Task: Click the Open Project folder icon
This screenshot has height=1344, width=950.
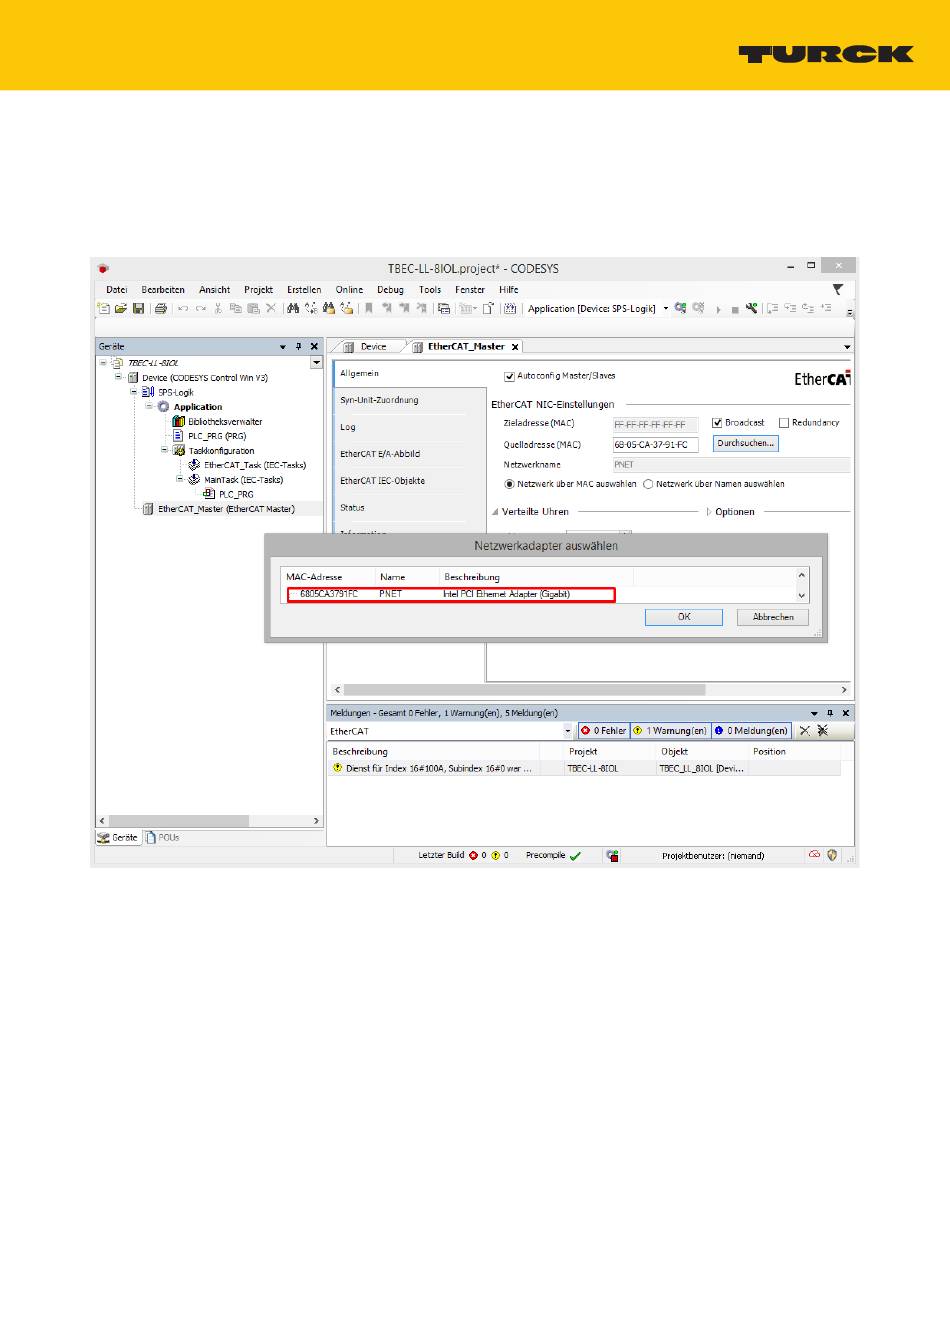Action: pyautogui.click(x=121, y=309)
